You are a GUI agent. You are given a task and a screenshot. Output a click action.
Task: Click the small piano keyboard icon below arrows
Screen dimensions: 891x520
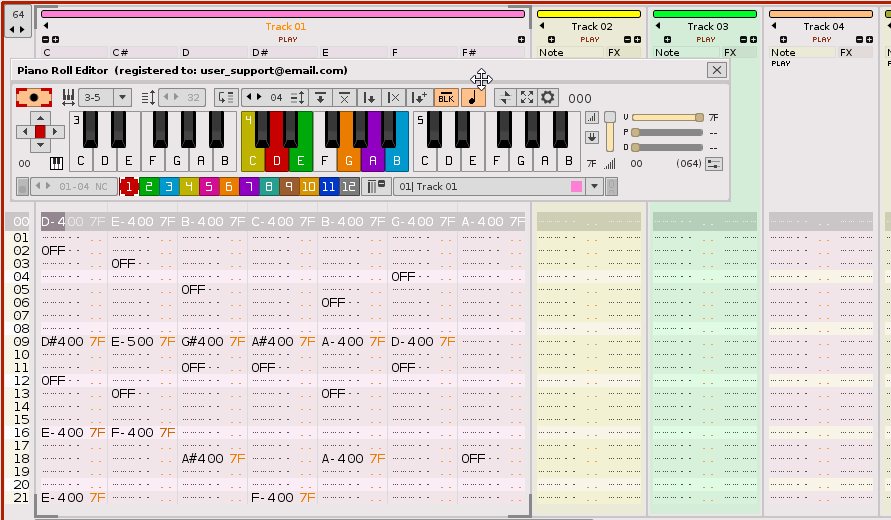click(x=57, y=163)
